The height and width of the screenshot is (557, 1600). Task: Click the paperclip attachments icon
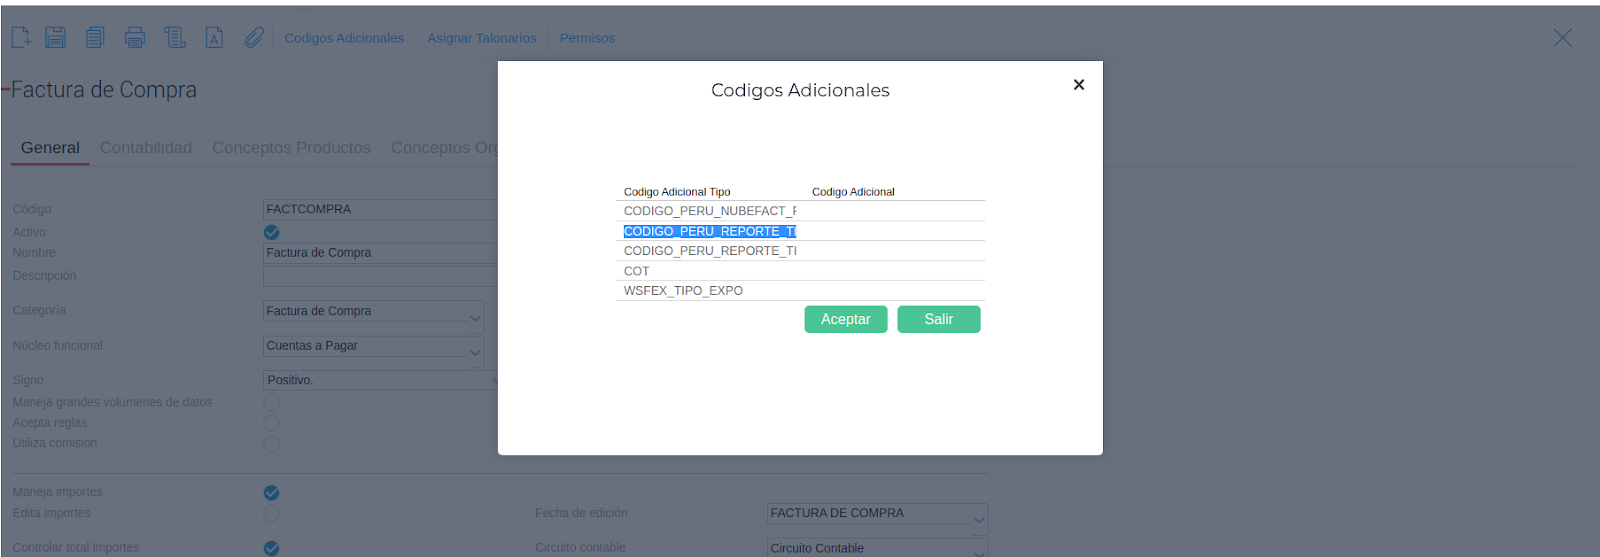coord(254,37)
